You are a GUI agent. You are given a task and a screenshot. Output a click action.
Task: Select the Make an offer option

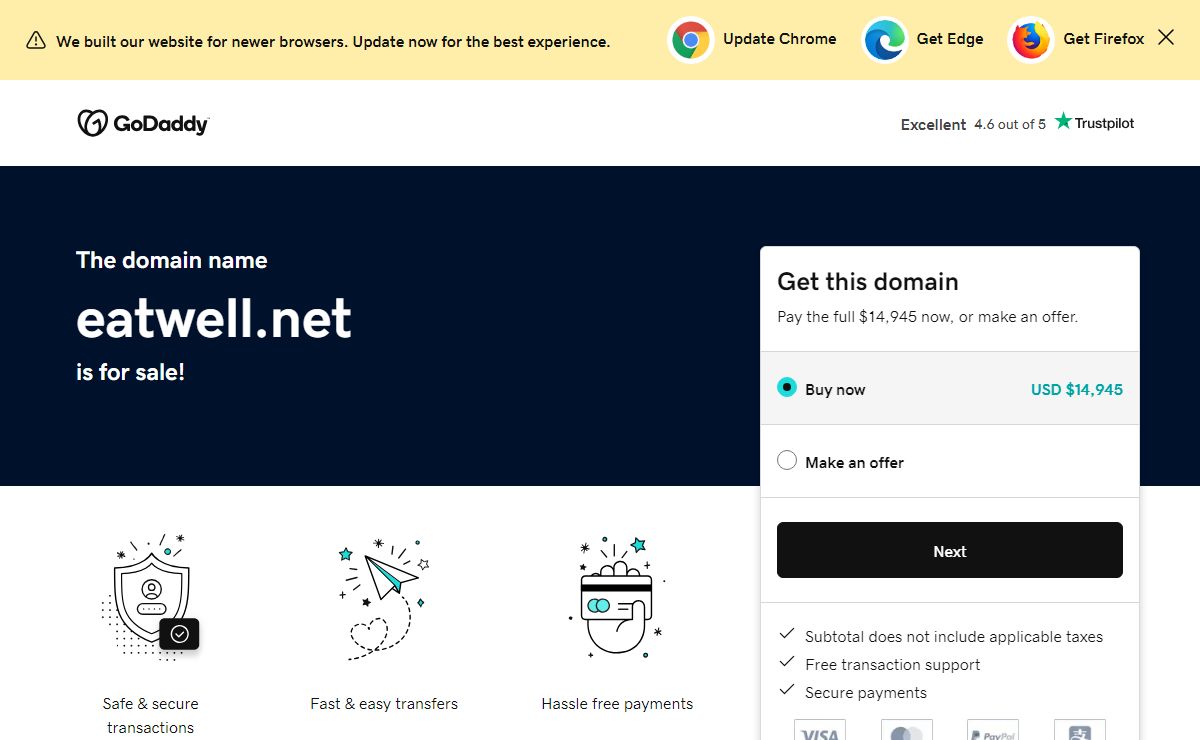[x=787, y=460]
